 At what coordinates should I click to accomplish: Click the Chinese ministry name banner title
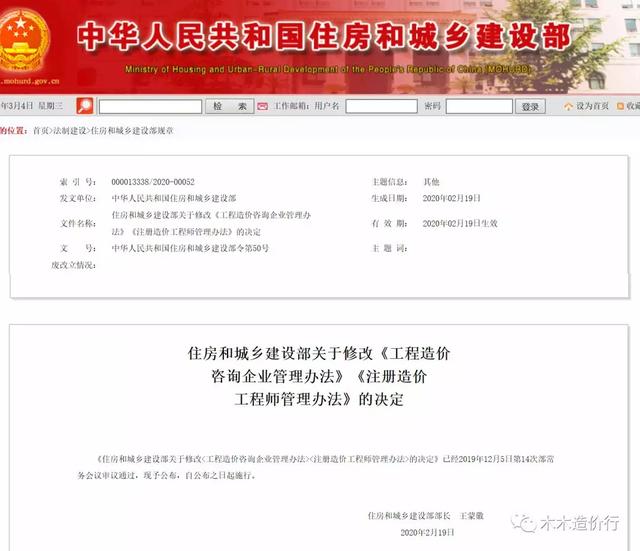point(324,37)
